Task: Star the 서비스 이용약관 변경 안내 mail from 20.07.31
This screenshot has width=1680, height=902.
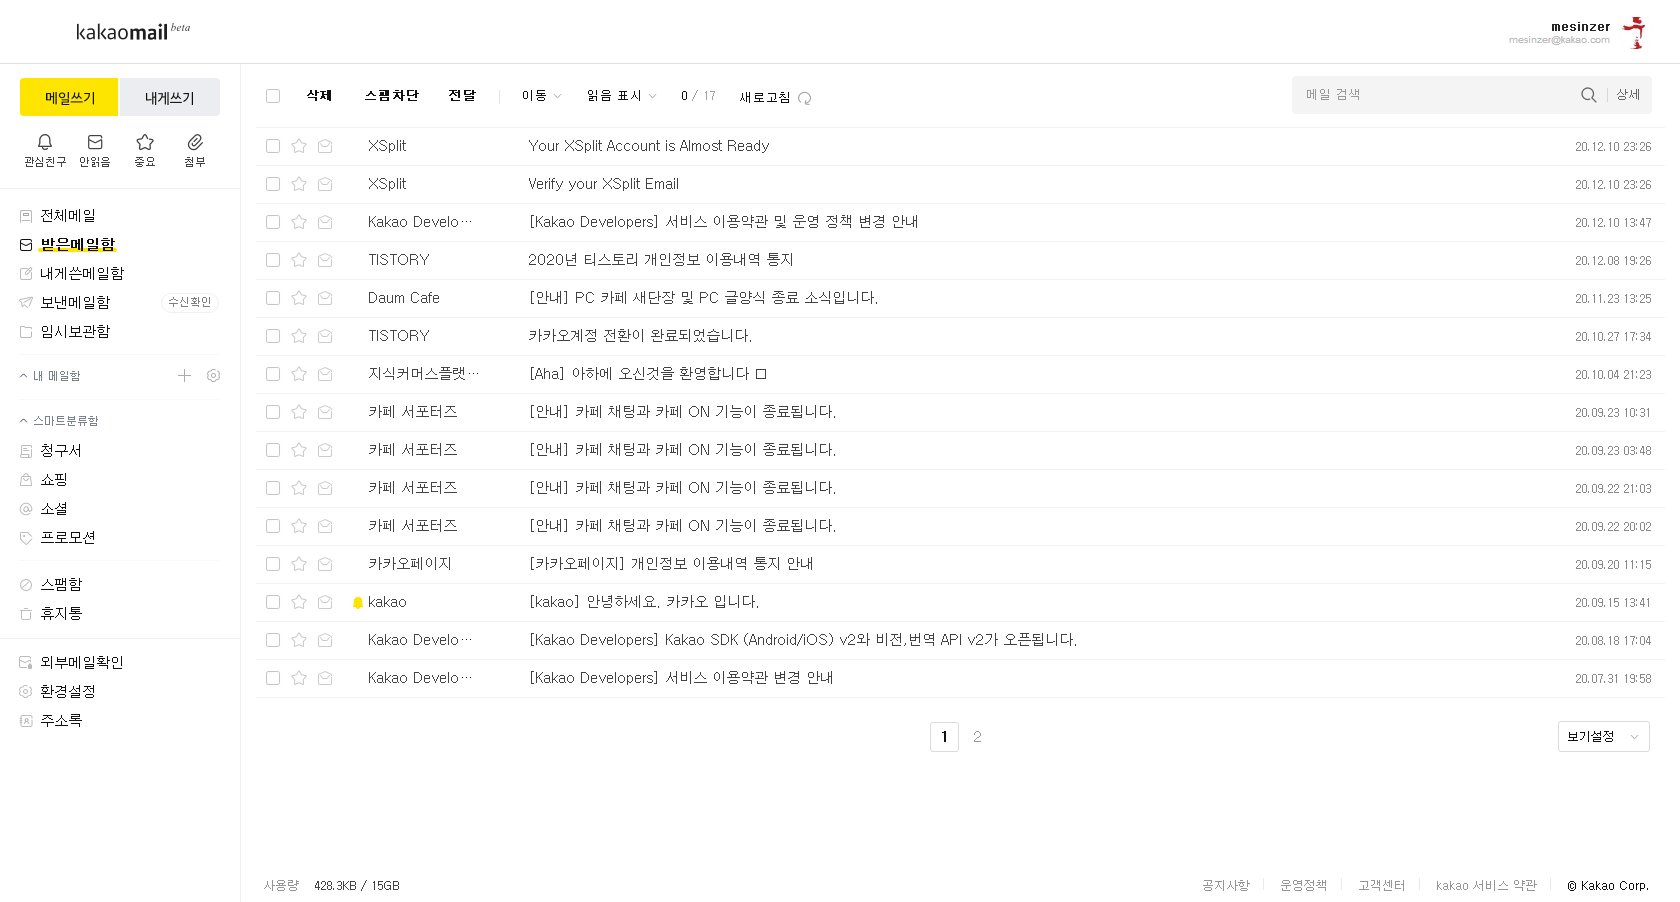Action: (298, 678)
